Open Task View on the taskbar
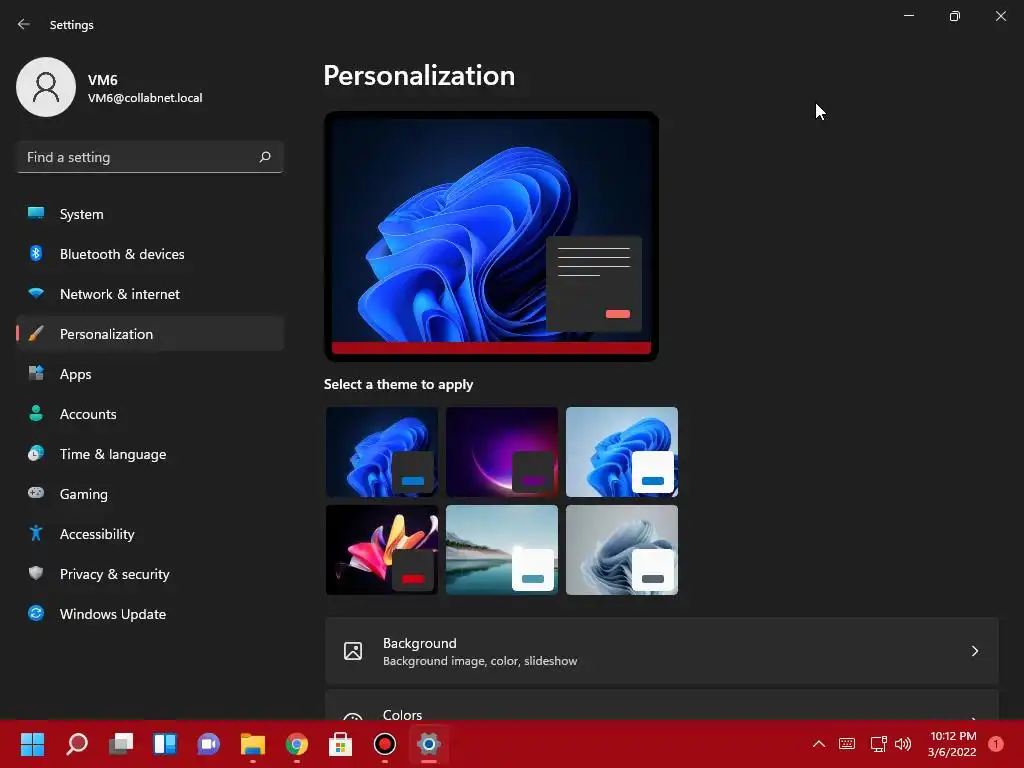The height and width of the screenshot is (768, 1024). pos(121,744)
